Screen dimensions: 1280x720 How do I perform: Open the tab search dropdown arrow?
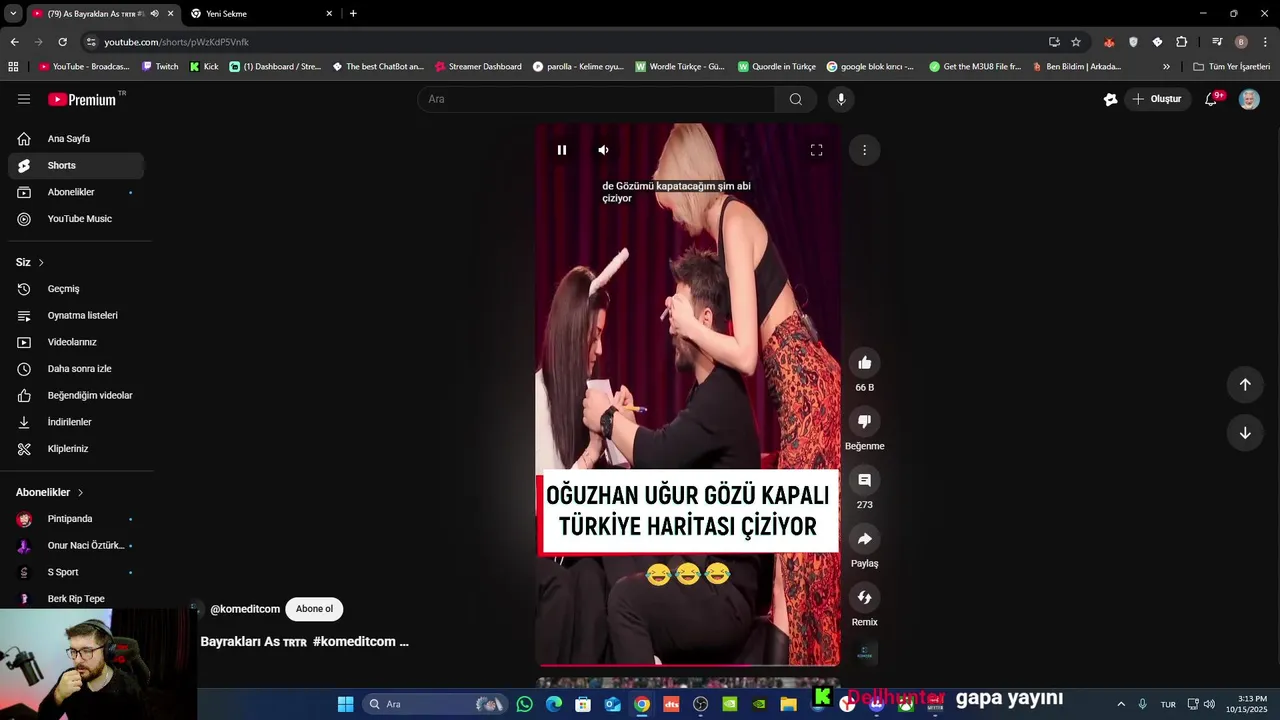click(12, 14)
